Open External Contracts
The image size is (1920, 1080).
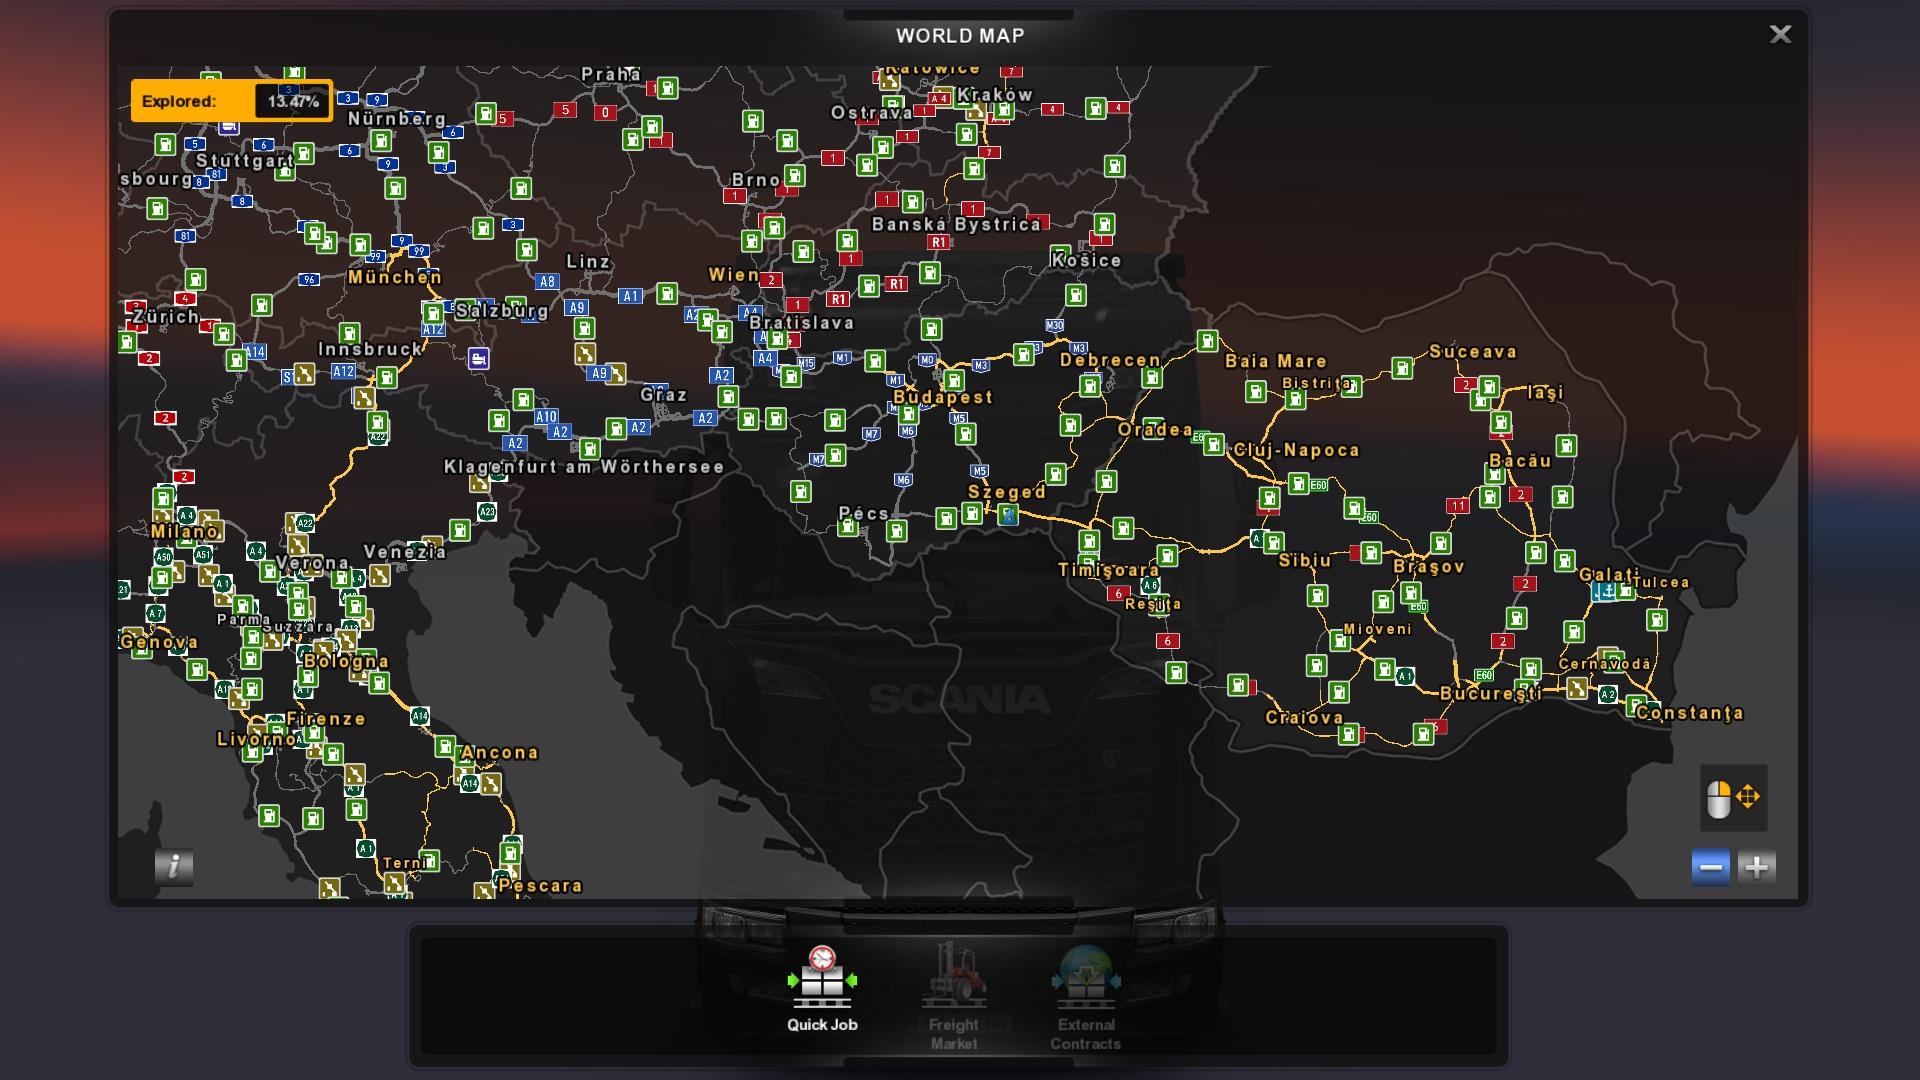pos(1086,982)
